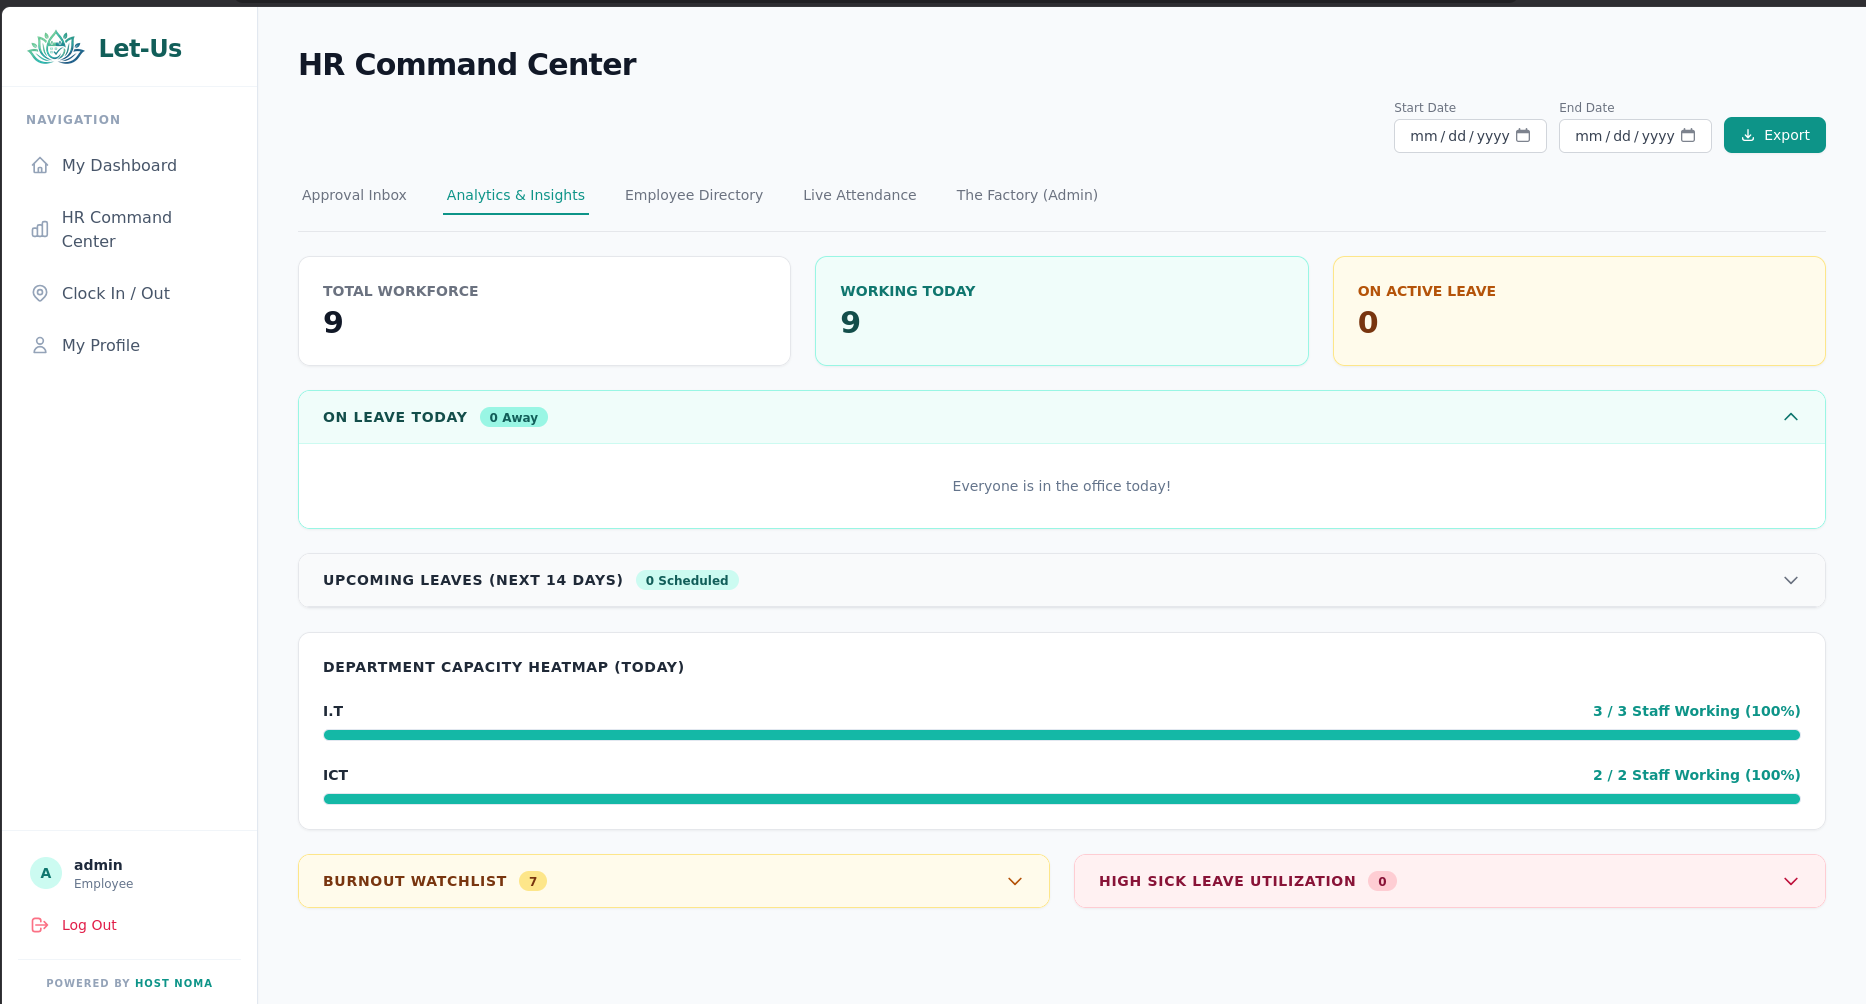This screenshot has height=1004, width=1866.
Task: Select HR Command Center navigation item
Action: tap(129, 229)
